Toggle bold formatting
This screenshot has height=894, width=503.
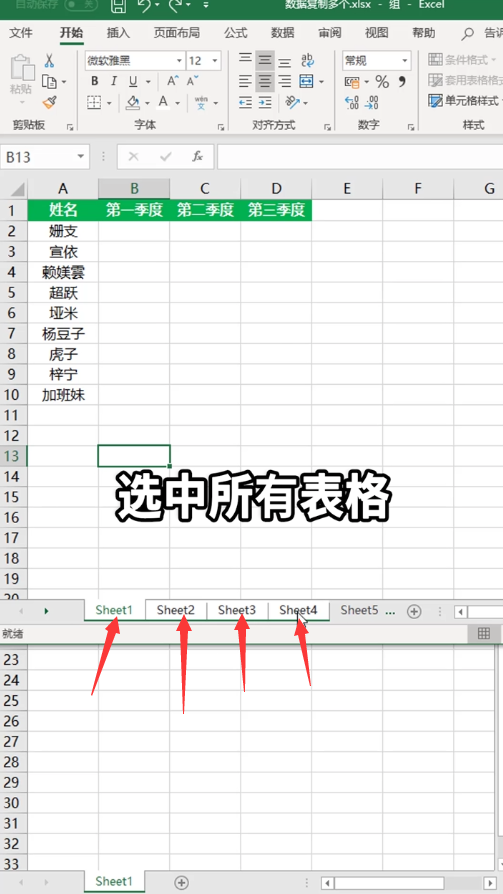point(95,81)
